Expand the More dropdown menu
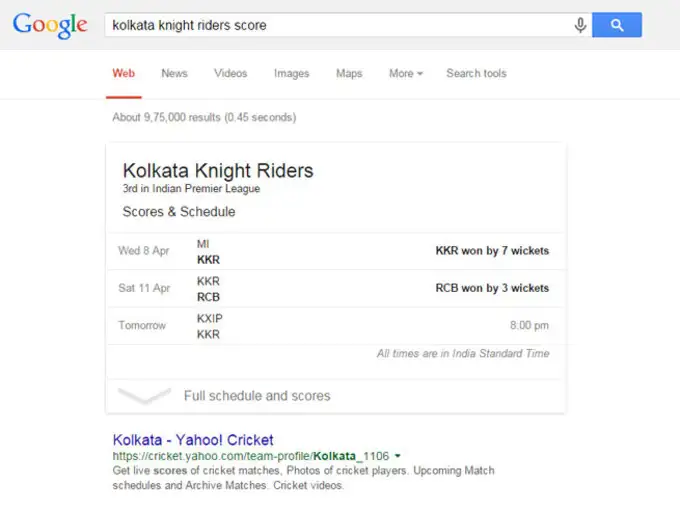The width and height of the screenshot is (680, 509). tap(405, 73)
